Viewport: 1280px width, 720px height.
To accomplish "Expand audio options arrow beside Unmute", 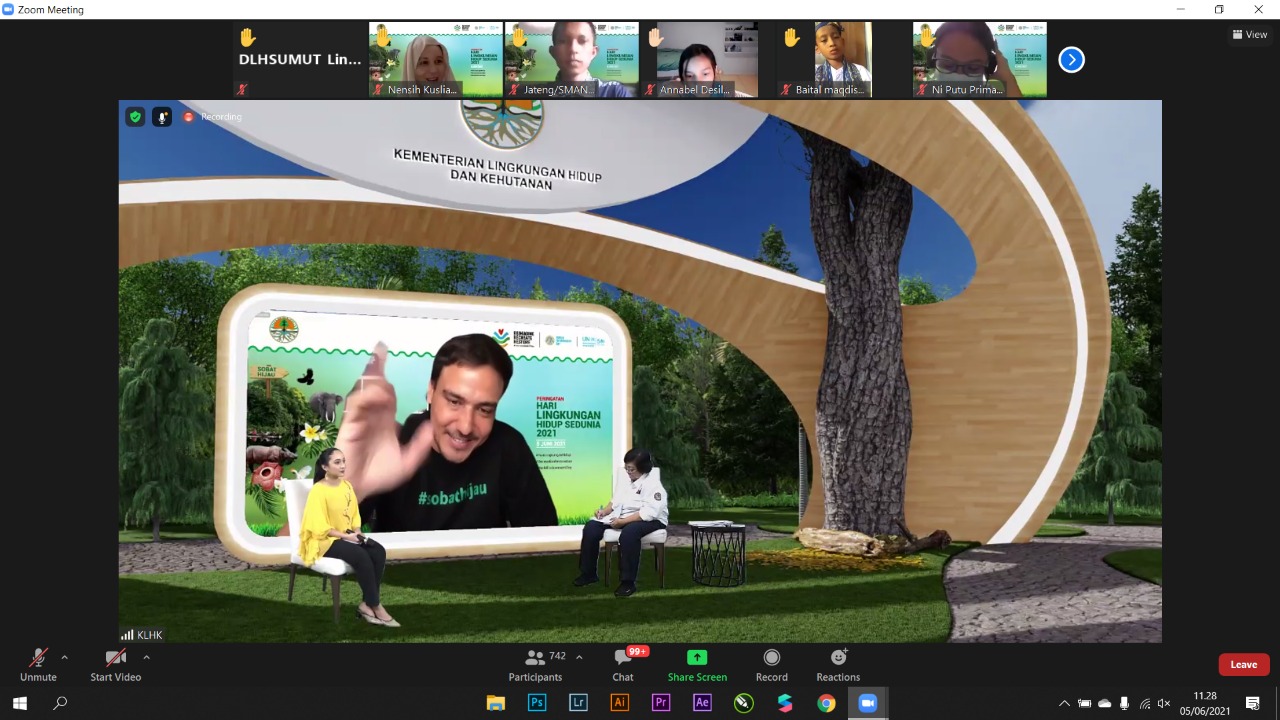I will [x=65, y=657].
